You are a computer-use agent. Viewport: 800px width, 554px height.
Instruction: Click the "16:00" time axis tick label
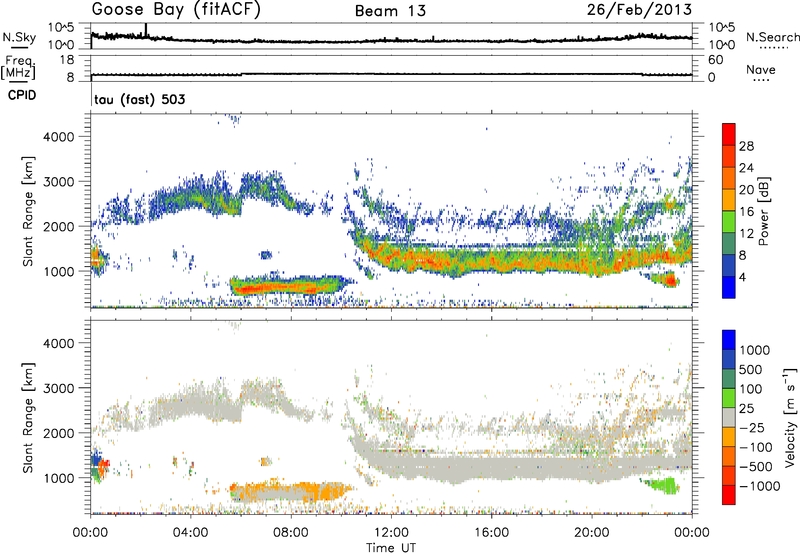pos(492,533)
